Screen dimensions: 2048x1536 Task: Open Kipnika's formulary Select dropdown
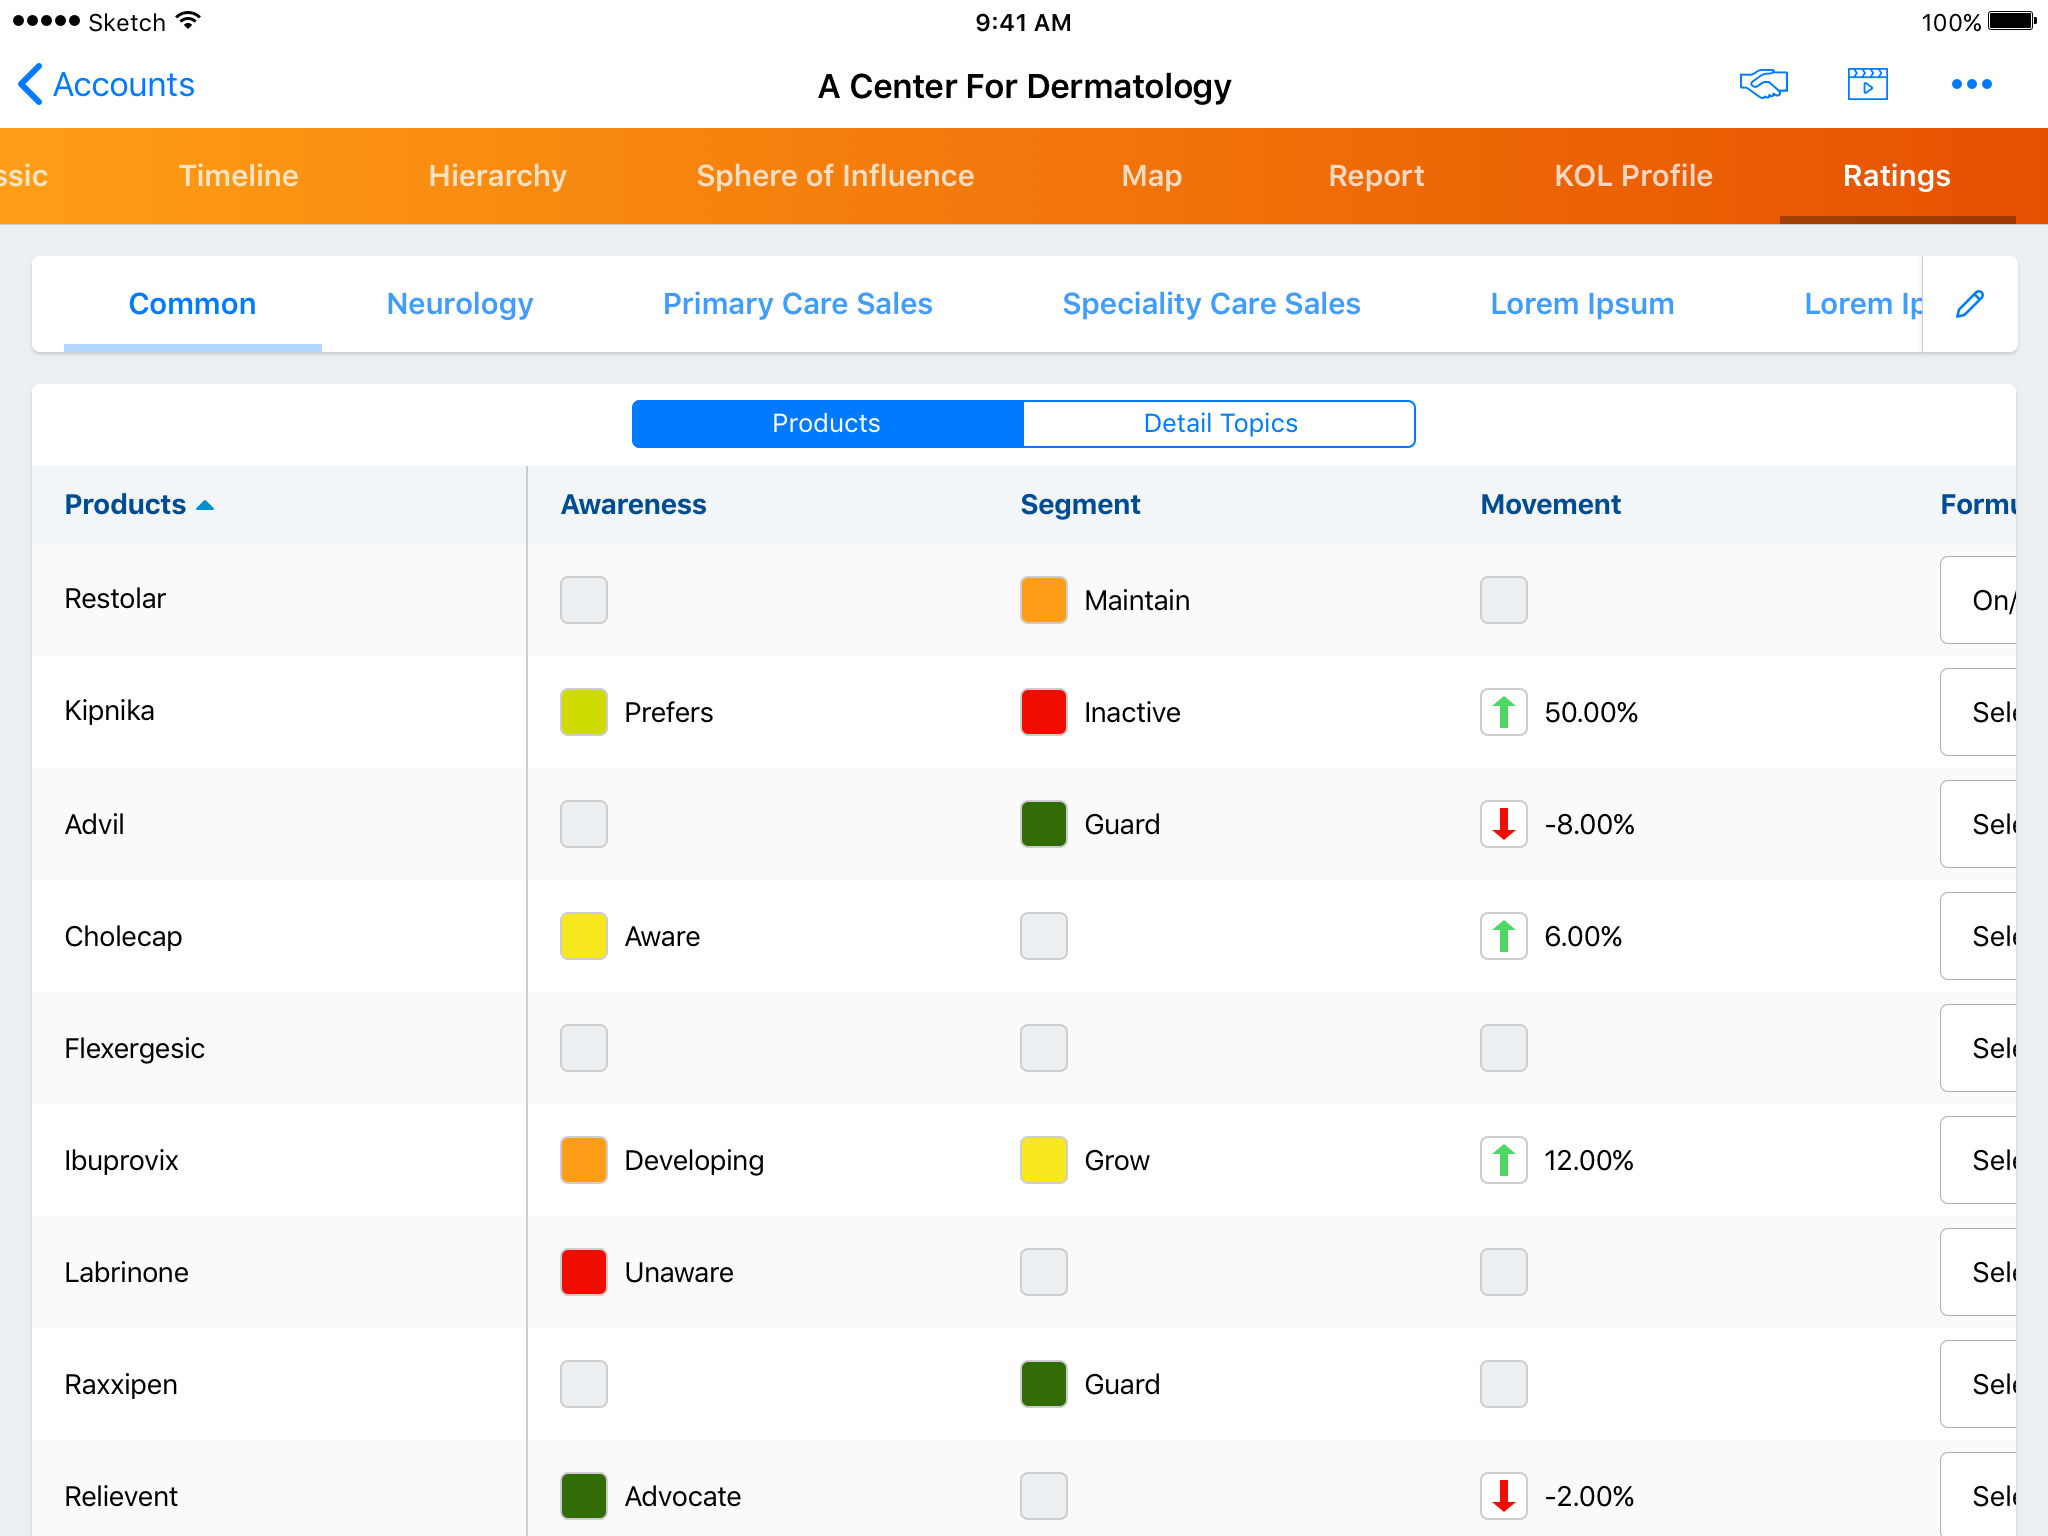[1980, 712]
